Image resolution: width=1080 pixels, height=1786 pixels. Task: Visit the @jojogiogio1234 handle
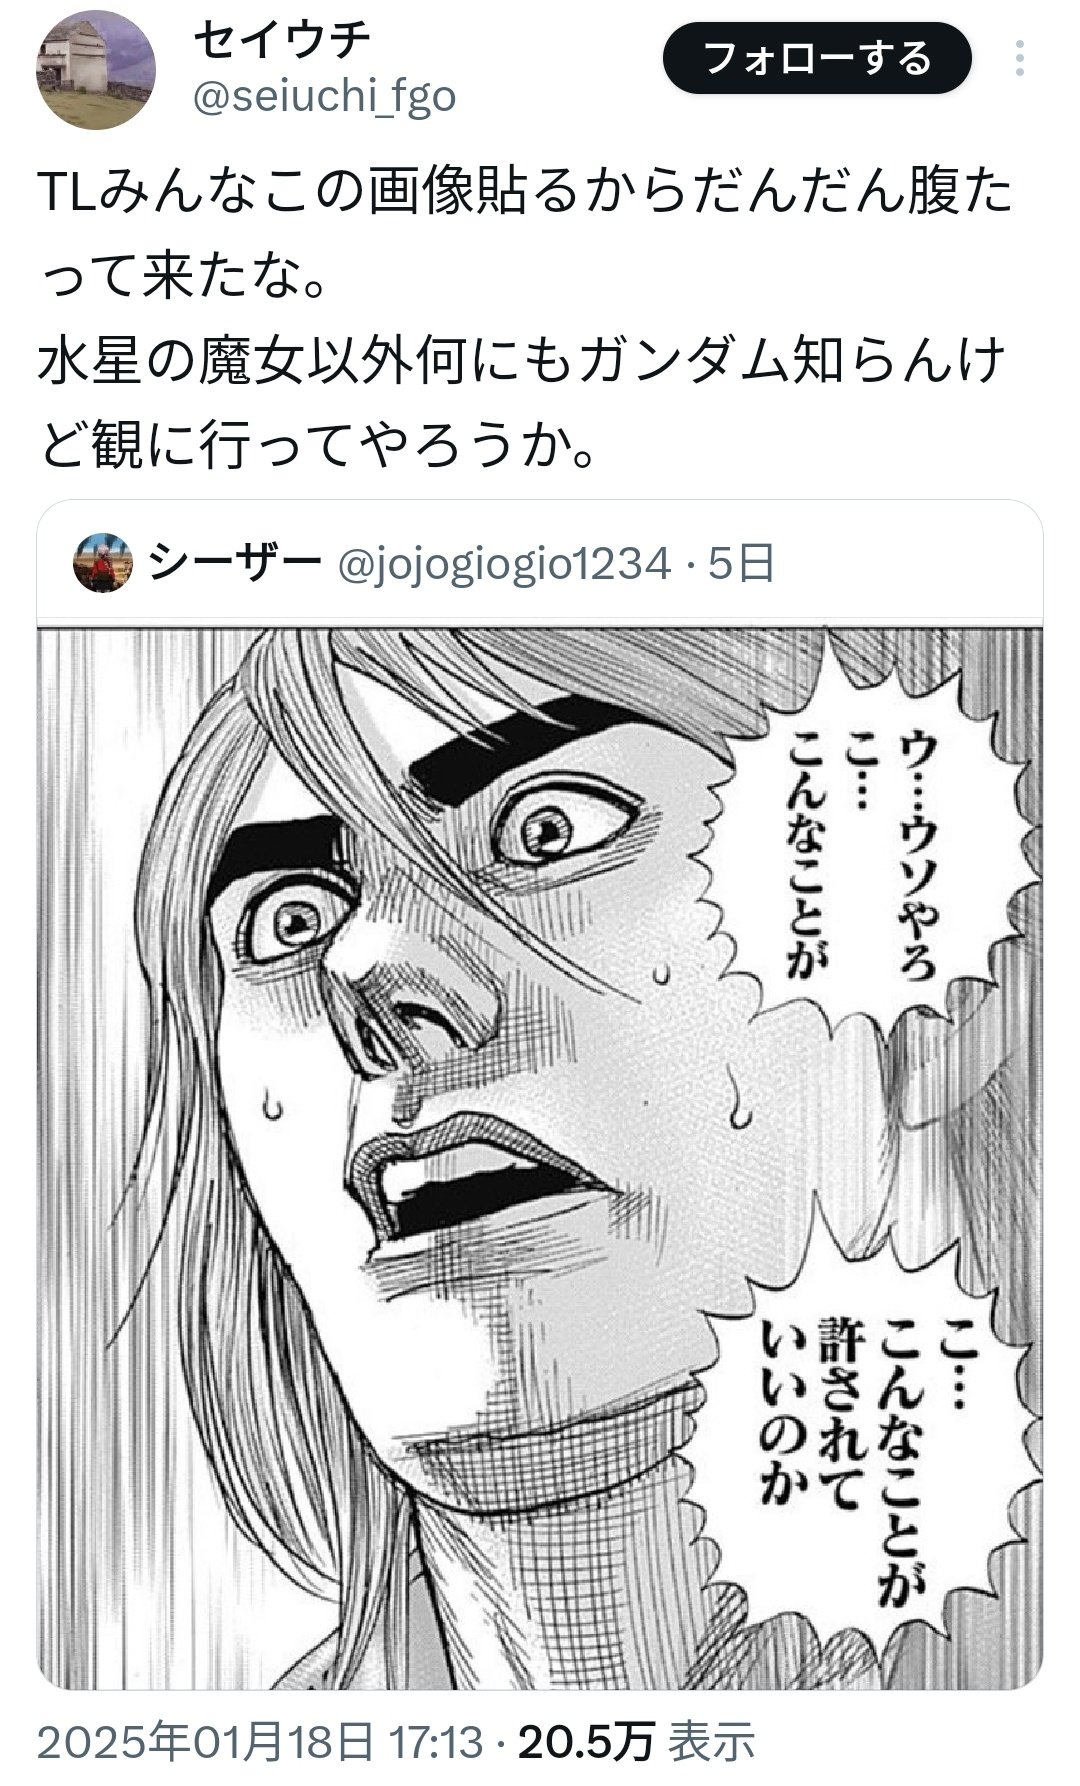point(504,566)
